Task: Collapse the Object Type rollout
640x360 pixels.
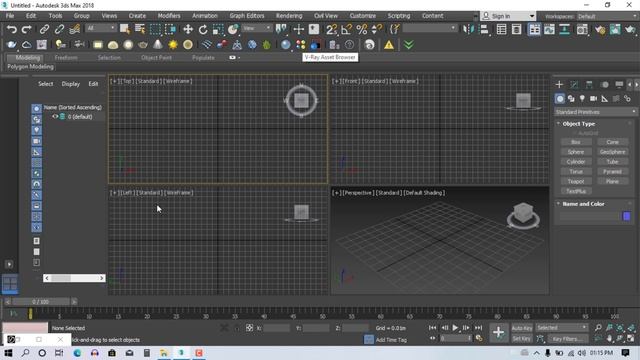Action: click(578, 124)
